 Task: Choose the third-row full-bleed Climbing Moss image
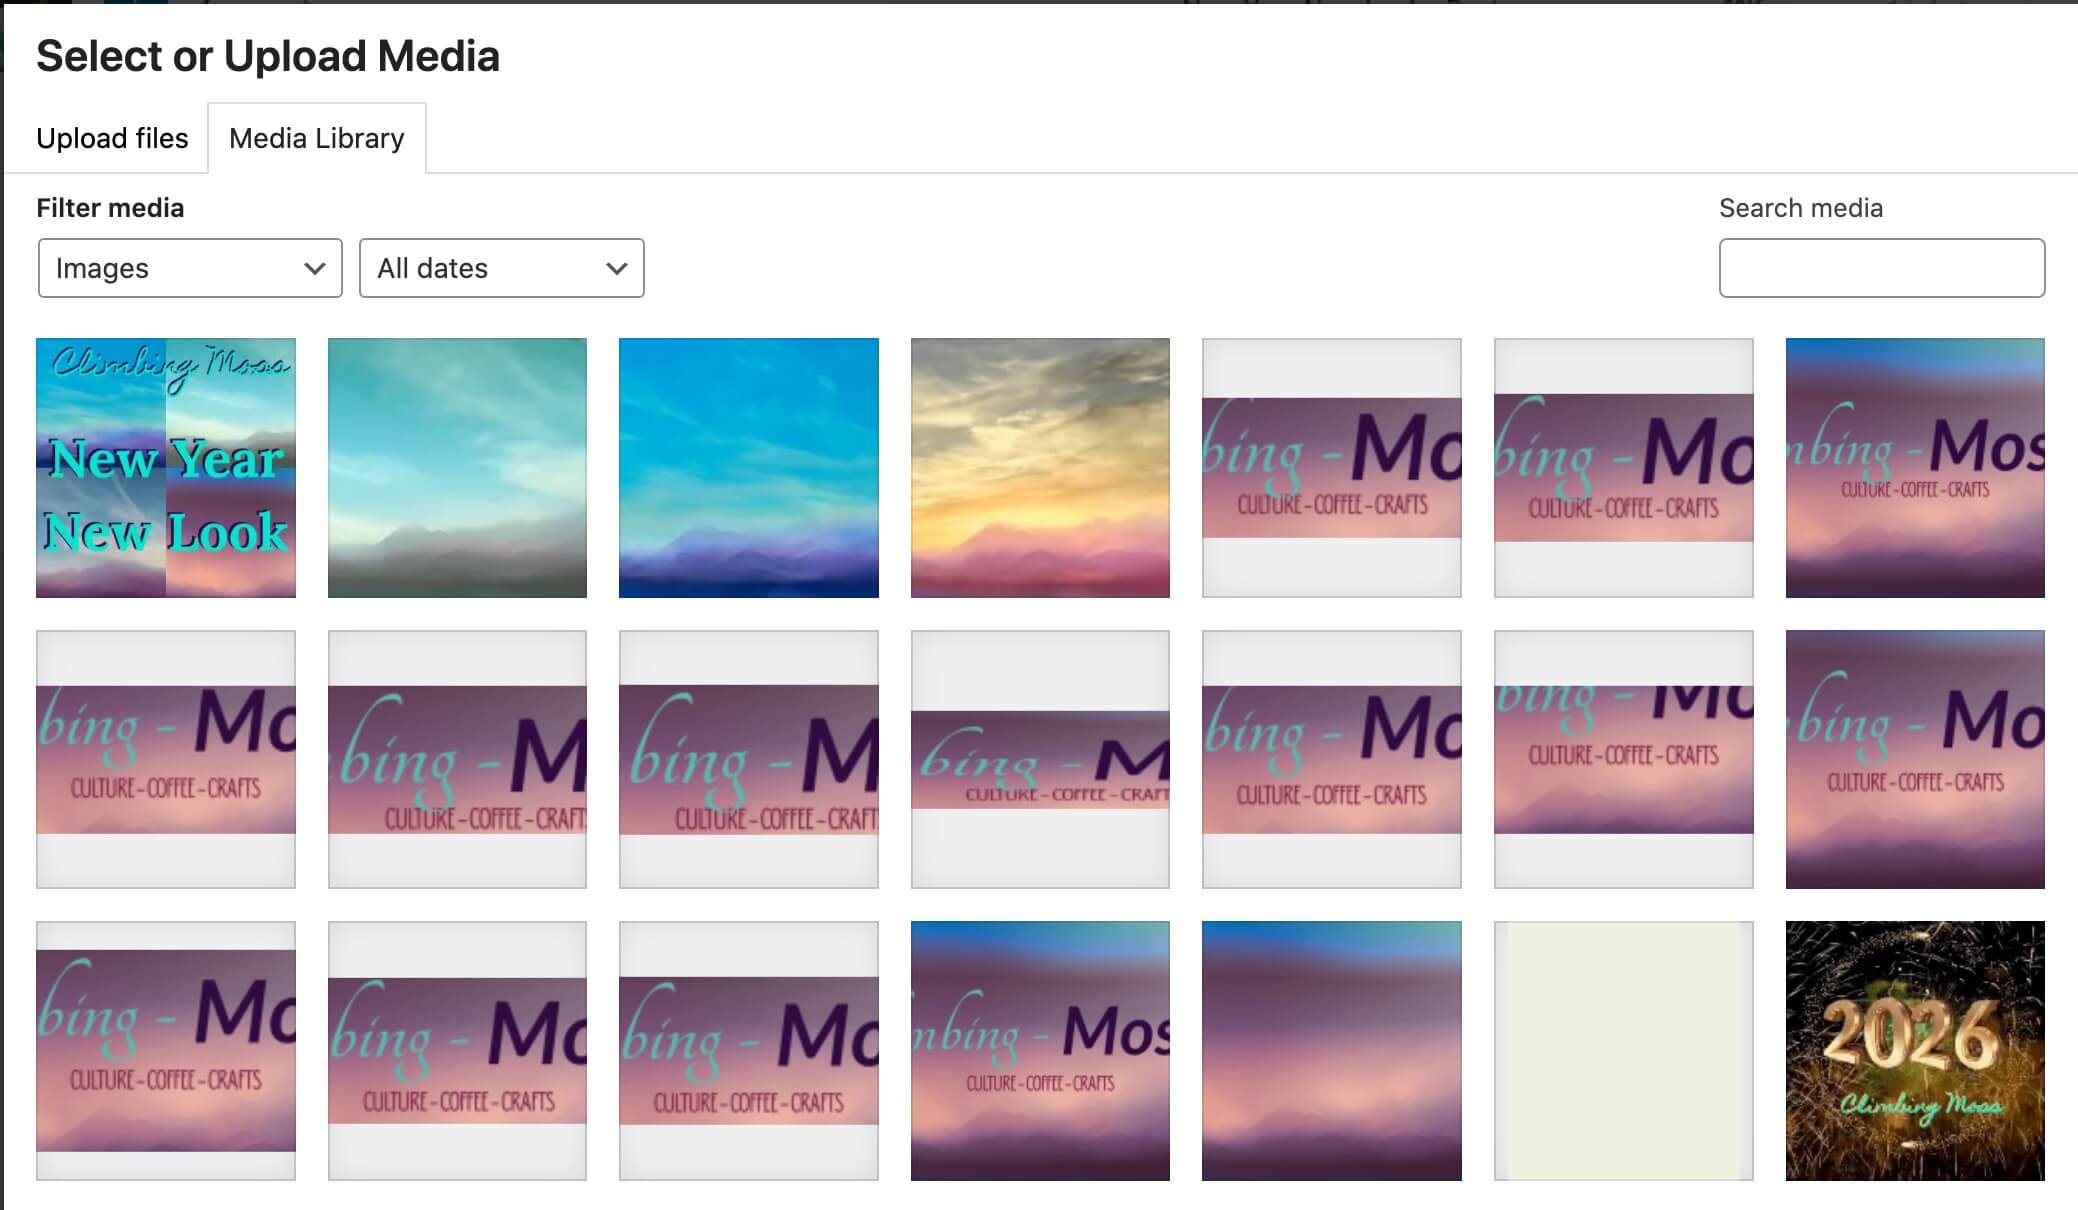pyautogui.click(x=1040, y=1051)
